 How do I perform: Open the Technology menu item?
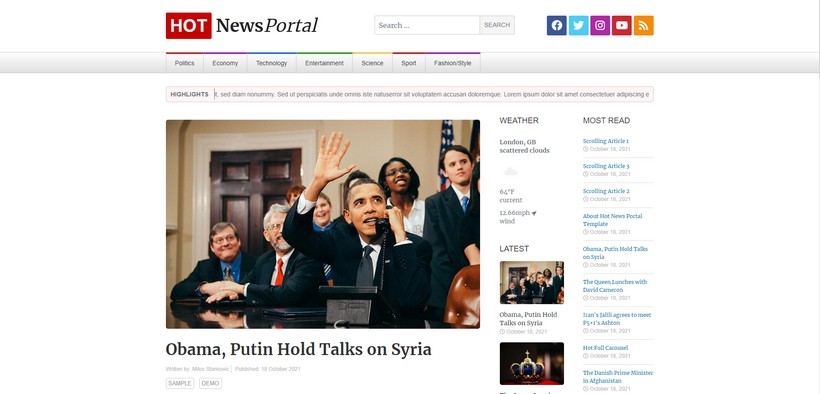point(271,63)
